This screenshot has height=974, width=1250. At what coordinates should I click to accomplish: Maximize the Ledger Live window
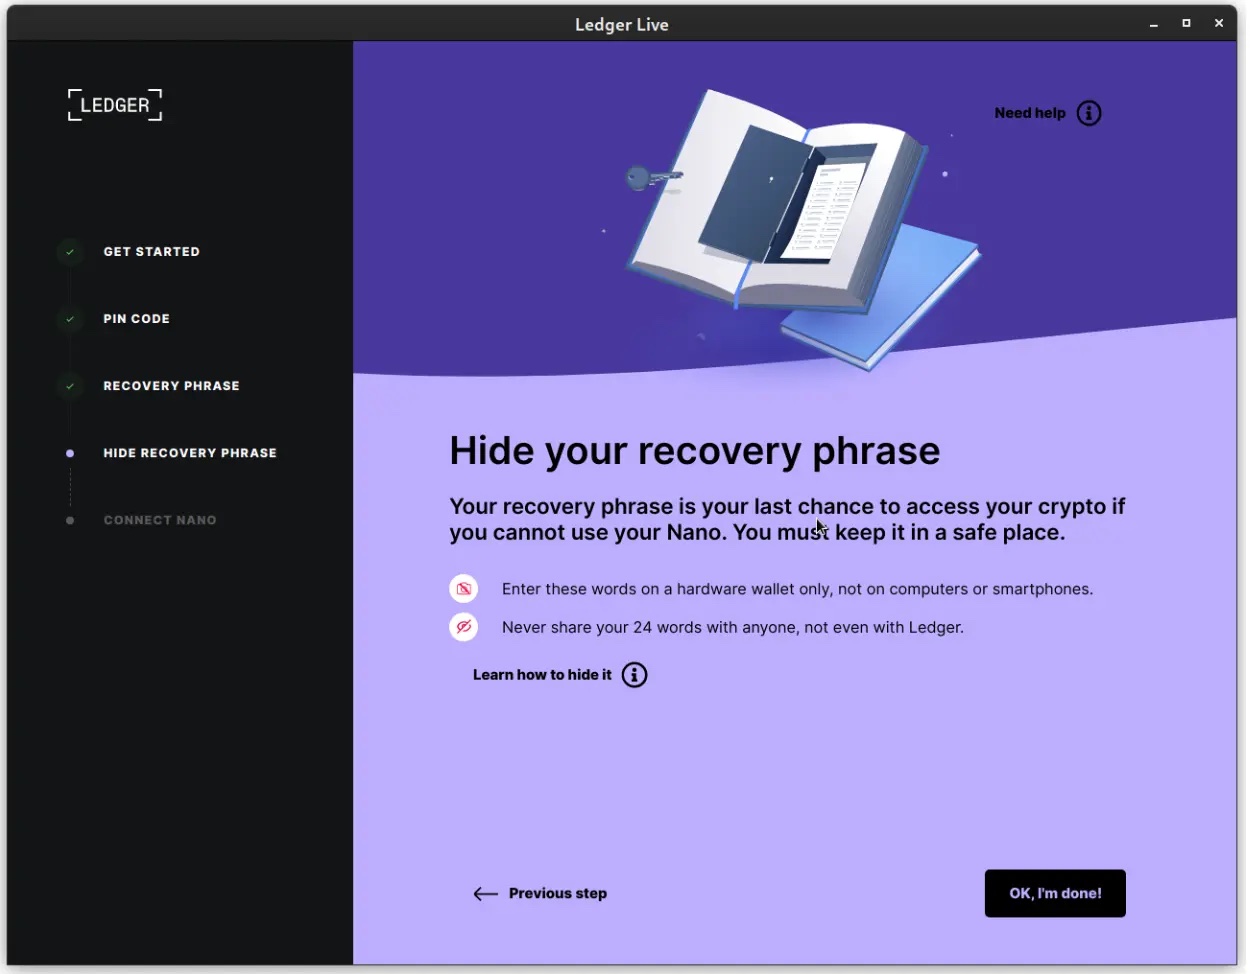click(1186, 23)
